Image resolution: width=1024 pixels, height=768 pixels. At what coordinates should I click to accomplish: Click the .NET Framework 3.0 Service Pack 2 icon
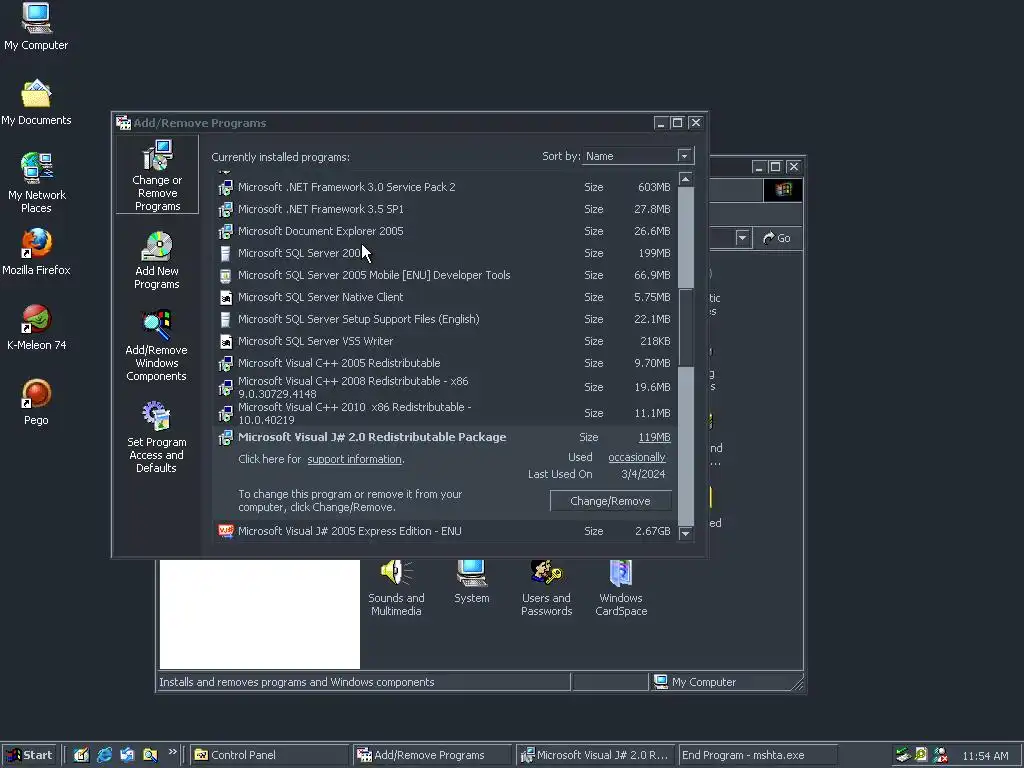(x=225, y=187)
